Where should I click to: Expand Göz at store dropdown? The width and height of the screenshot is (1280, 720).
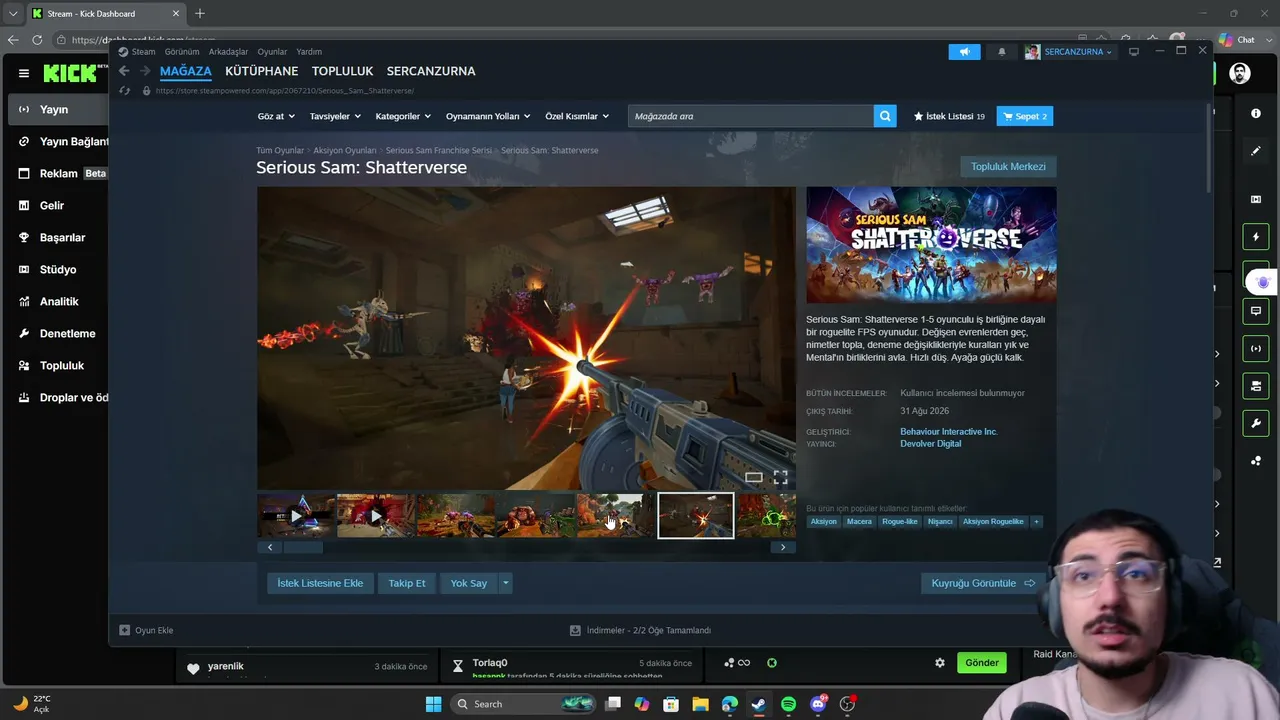[276, 116]
